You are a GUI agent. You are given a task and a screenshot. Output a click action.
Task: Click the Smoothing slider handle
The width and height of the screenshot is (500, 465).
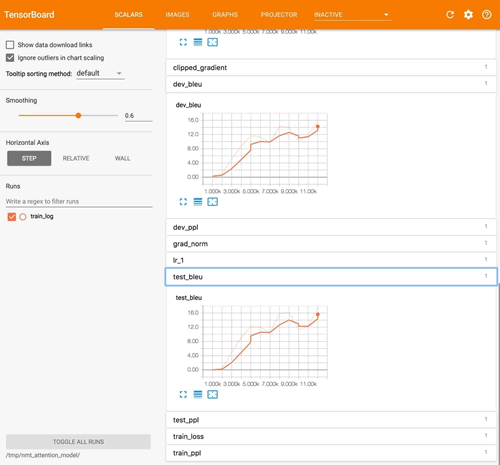pos(78,115)
